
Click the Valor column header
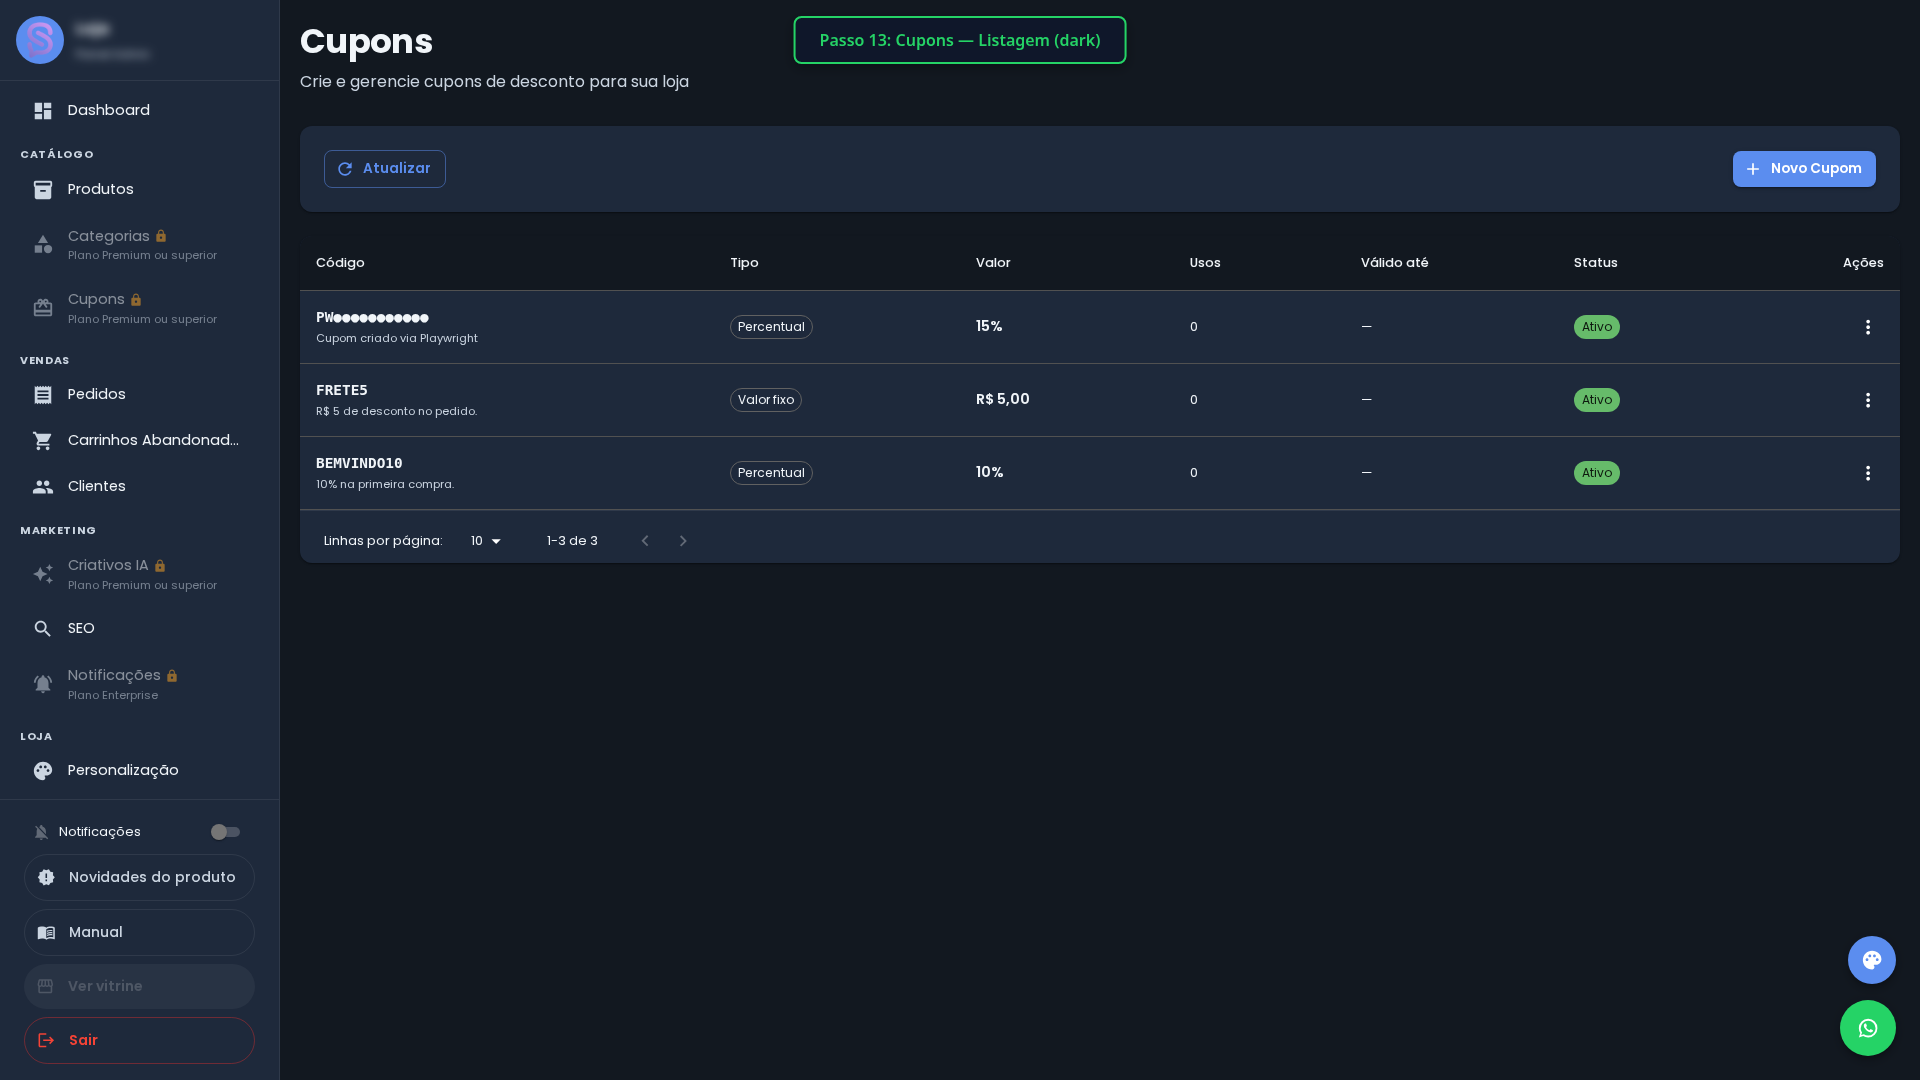(x=993, y=263)
